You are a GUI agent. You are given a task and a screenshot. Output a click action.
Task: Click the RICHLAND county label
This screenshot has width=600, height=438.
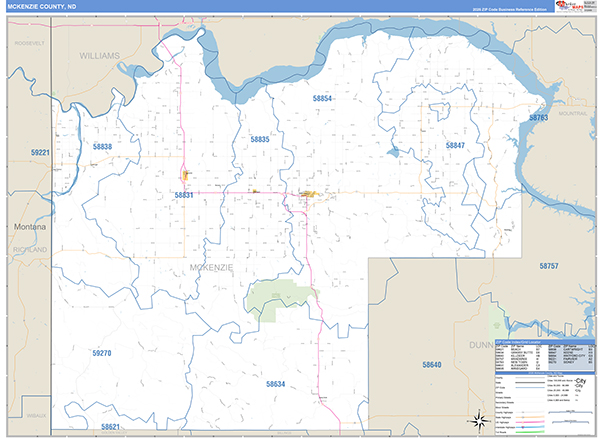[30, 250]
